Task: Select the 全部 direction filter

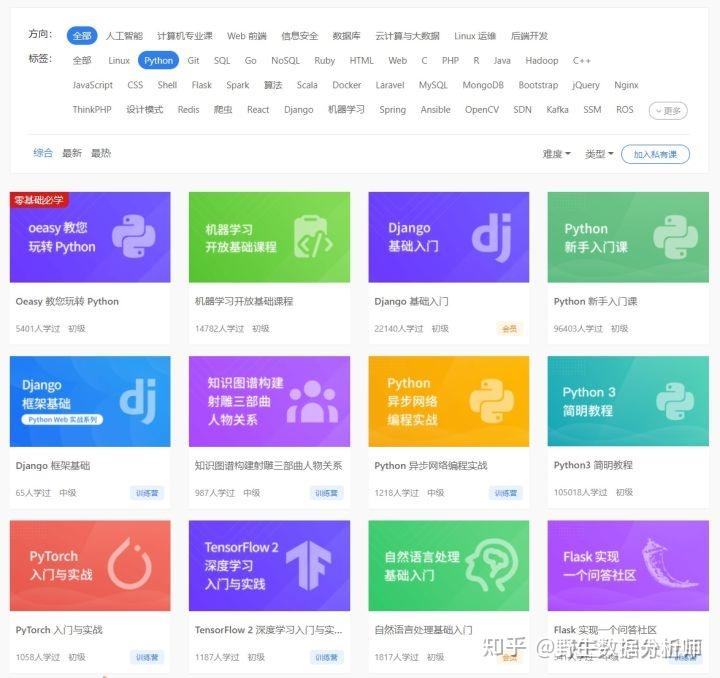Action: pos(82,36)
